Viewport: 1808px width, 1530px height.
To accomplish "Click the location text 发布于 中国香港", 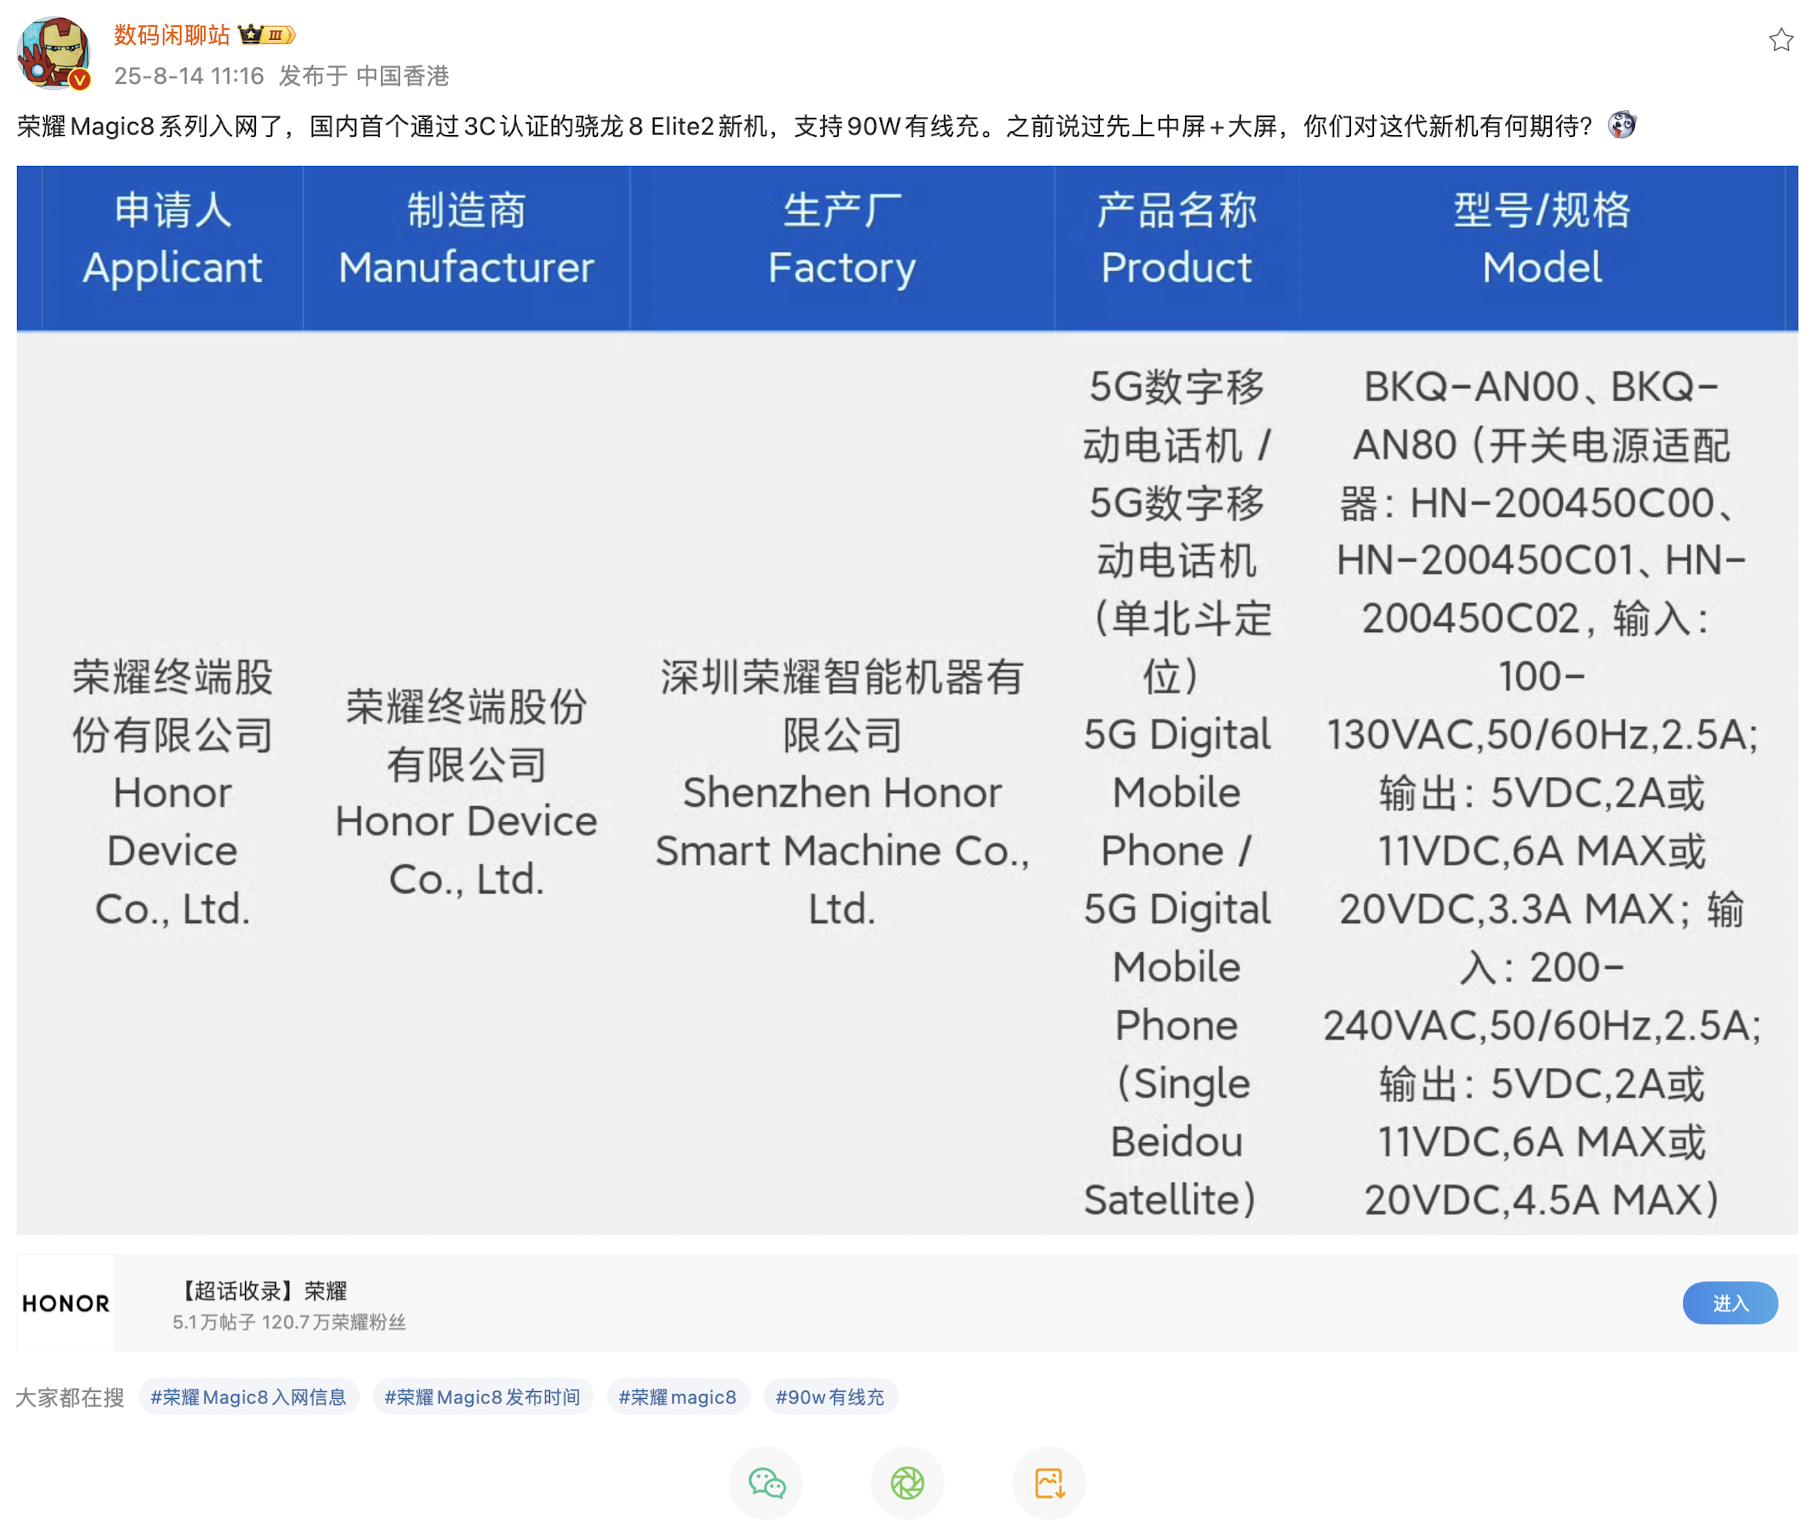I will (x=364, y=76).
